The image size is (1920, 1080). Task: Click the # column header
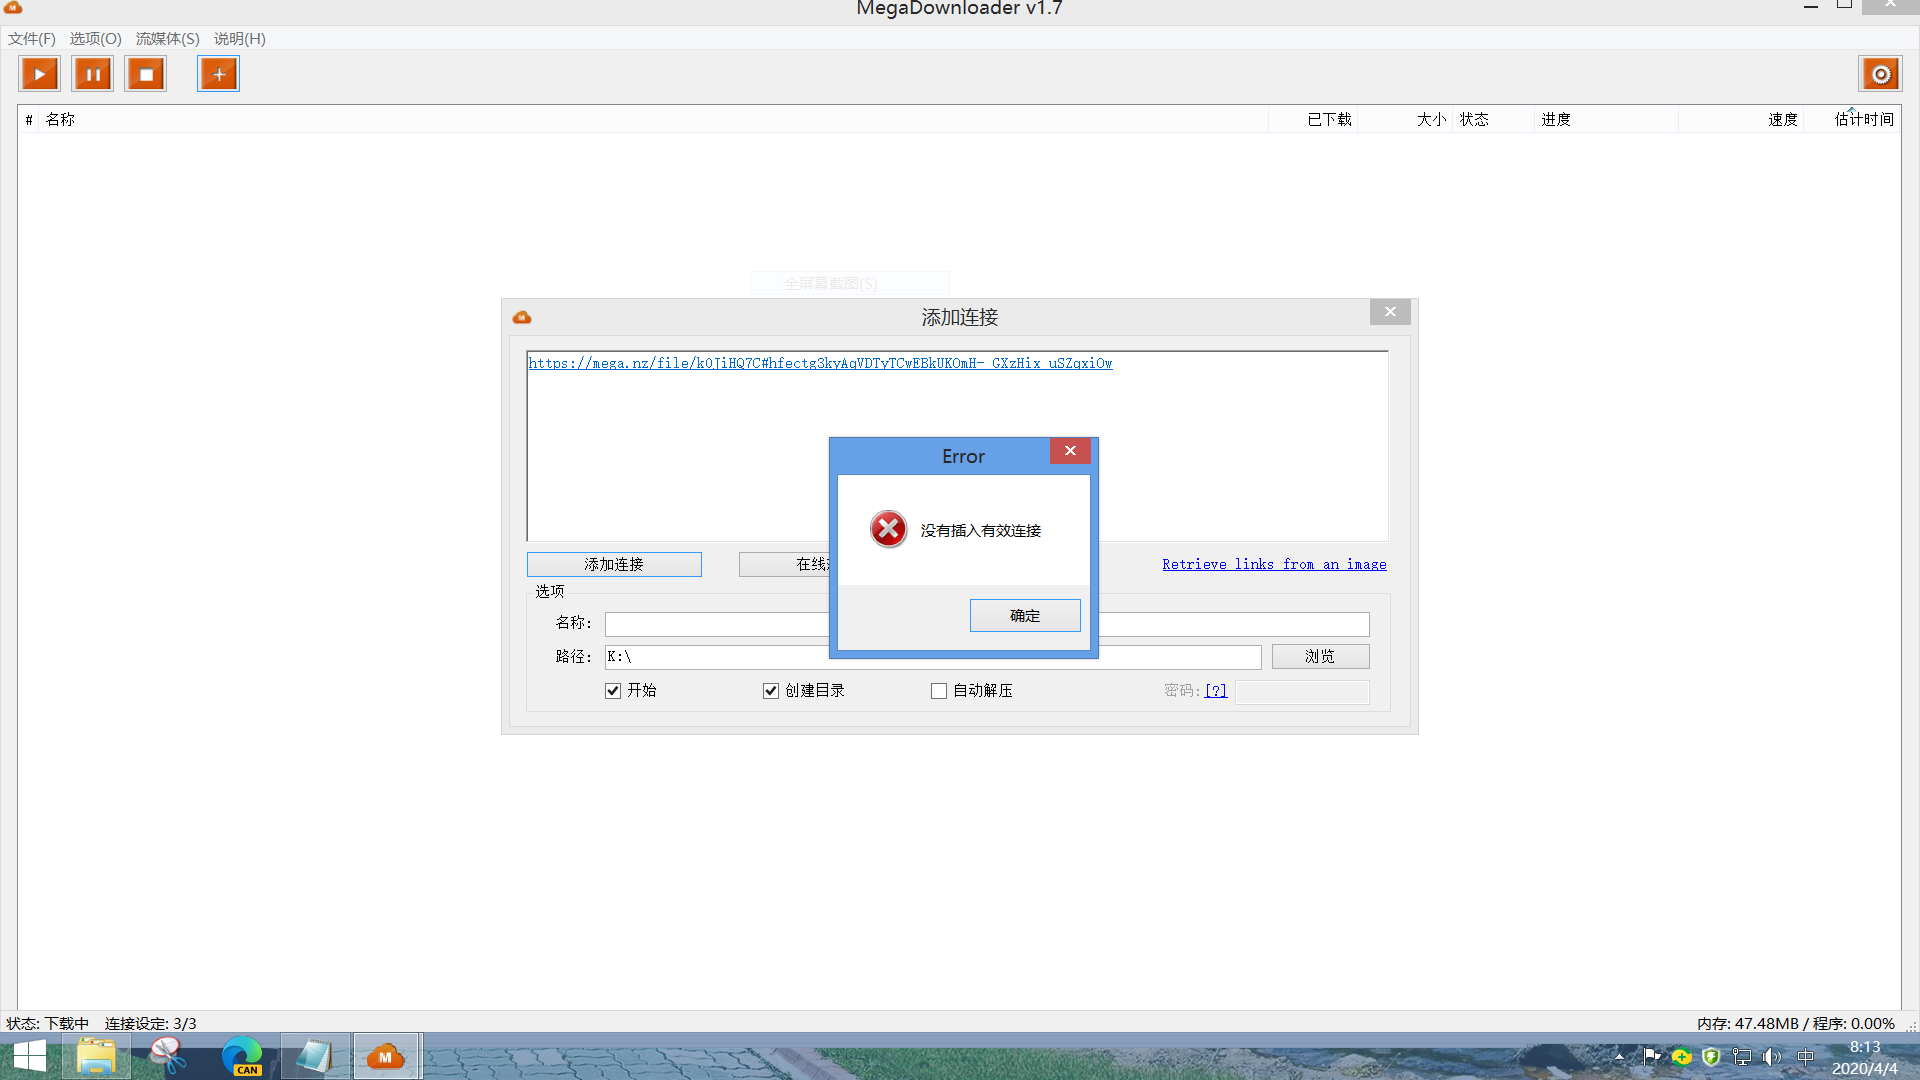click(x=29, y=119)
